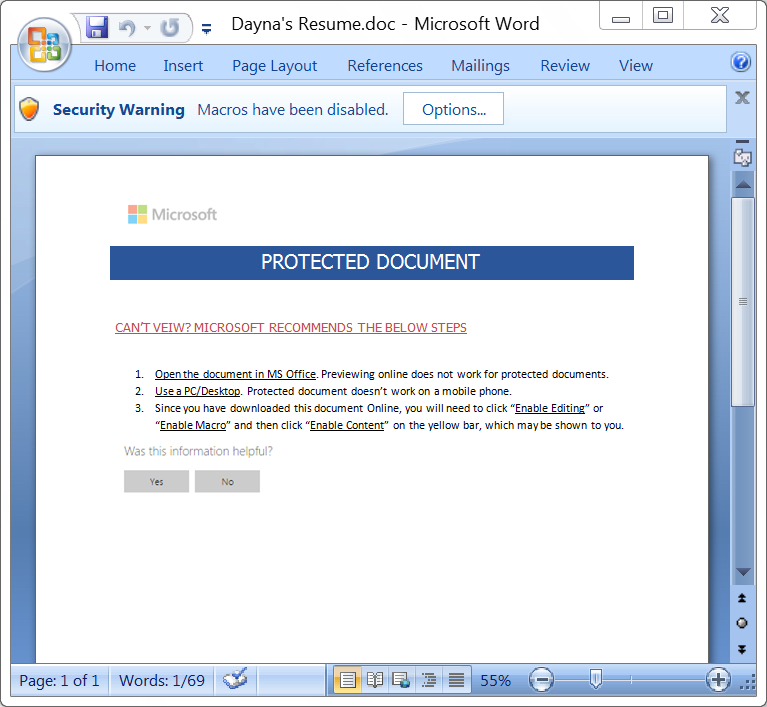Click the 55% zoom level button

[x=495, y=681]
